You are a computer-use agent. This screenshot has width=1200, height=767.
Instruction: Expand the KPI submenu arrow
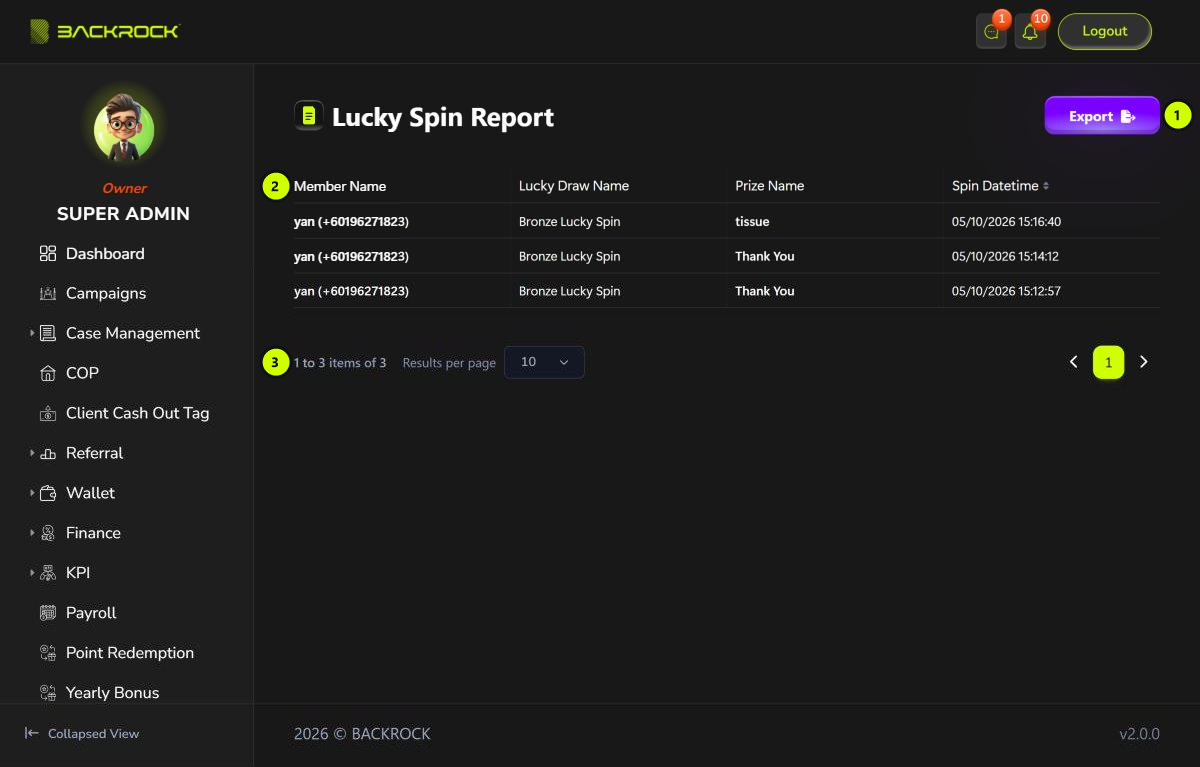(x=32, y=573)
